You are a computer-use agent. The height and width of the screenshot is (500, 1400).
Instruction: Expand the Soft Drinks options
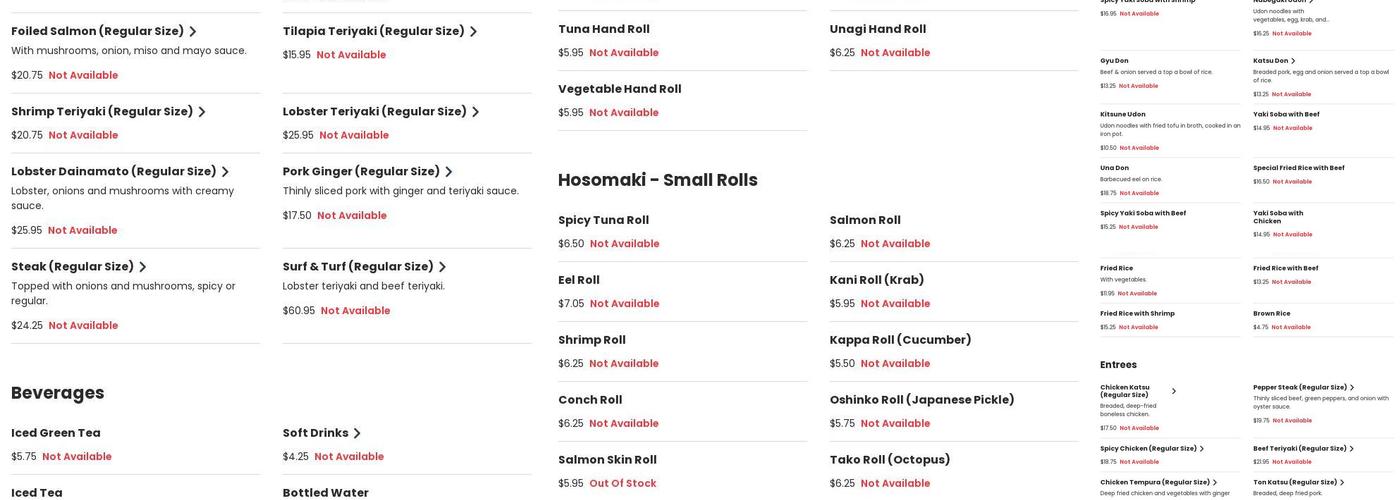(x=357, y=434)
